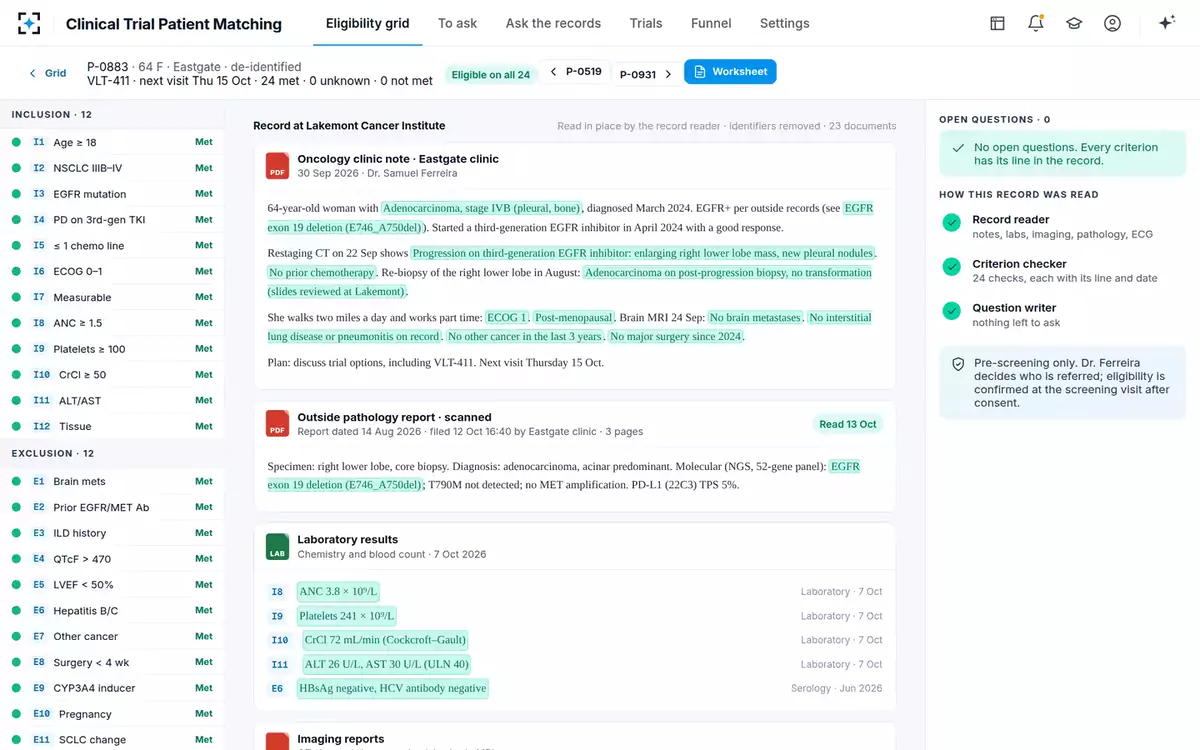Select inclusion criterion I10 CrCl ≥ 50
Image resolution: width=1200 pixels, height=750 pixels.
(112, 375)
